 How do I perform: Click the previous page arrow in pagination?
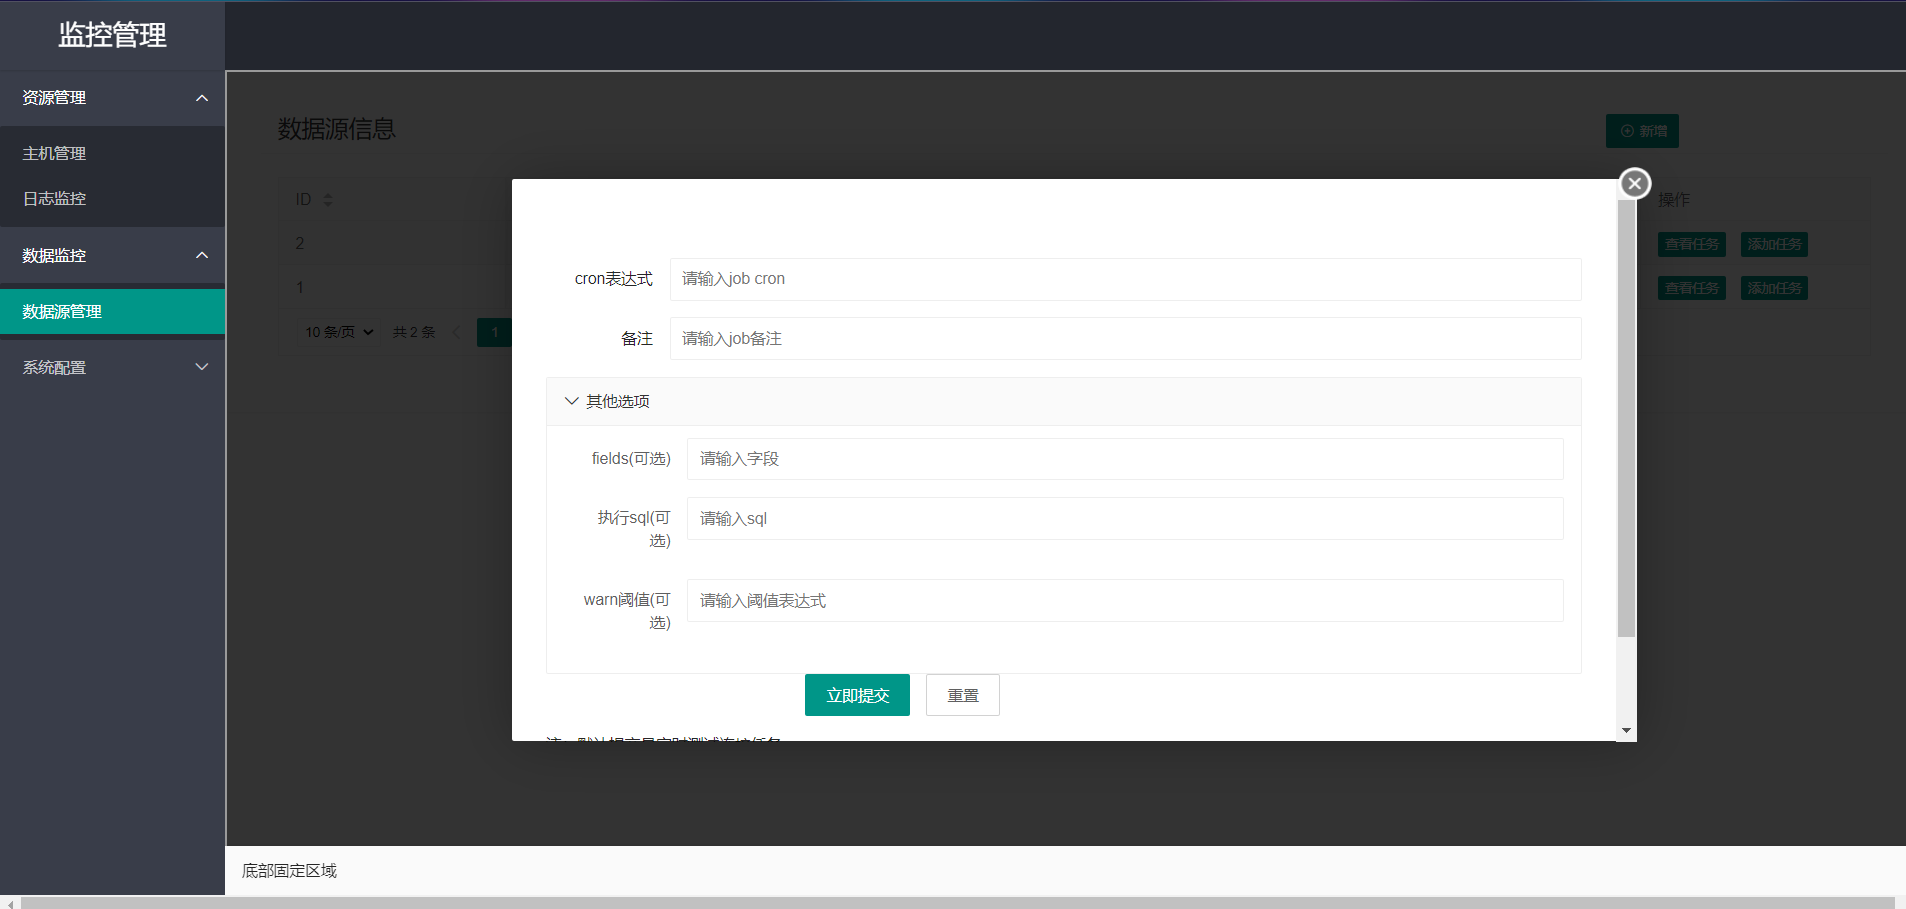tap(456, 332)
